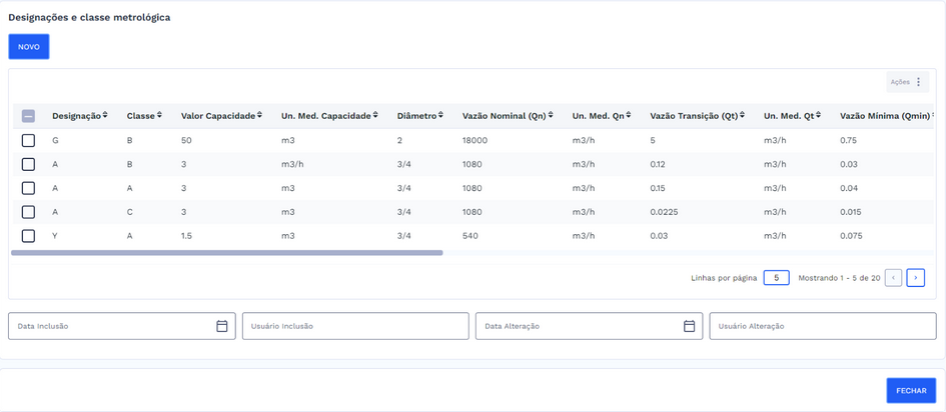Select the checkbox for Designação Y row
This screenshot has height=412, width=946.
(28, 236)
